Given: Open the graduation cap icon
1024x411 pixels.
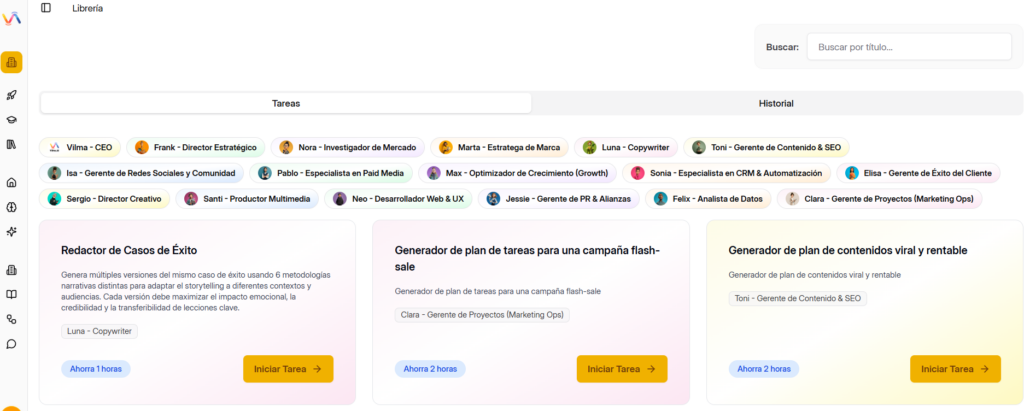Looking at the screenshot, I should tap(12, 120).
